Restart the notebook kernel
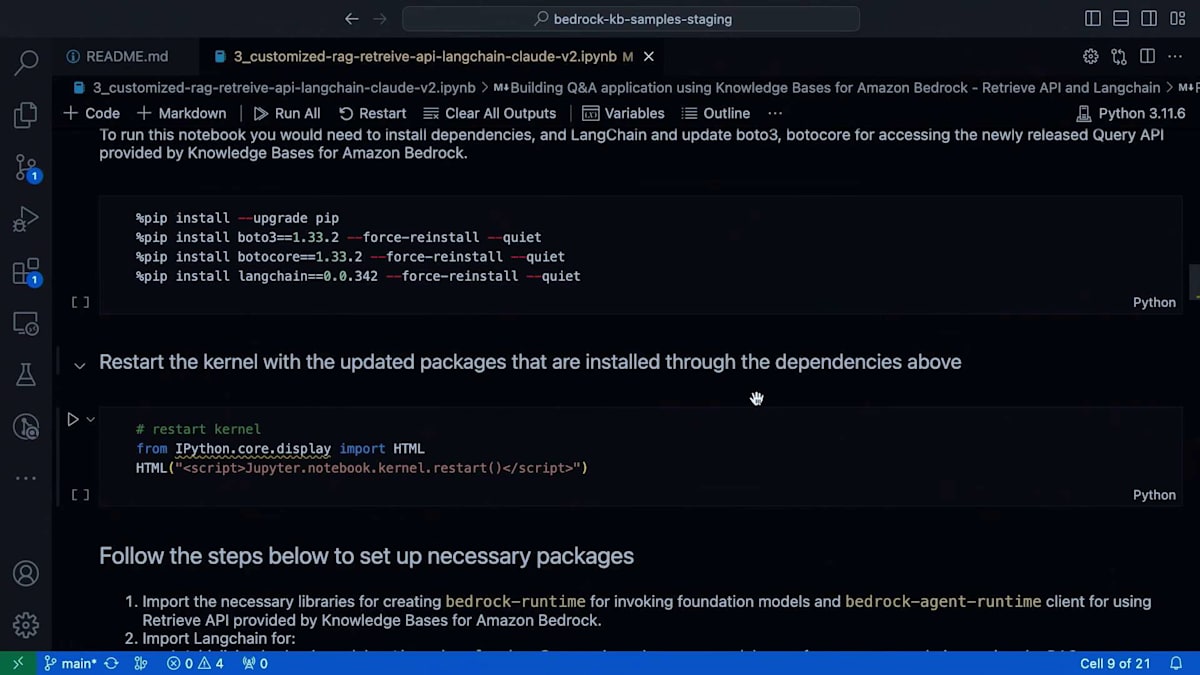 click(x=372, y=113)
